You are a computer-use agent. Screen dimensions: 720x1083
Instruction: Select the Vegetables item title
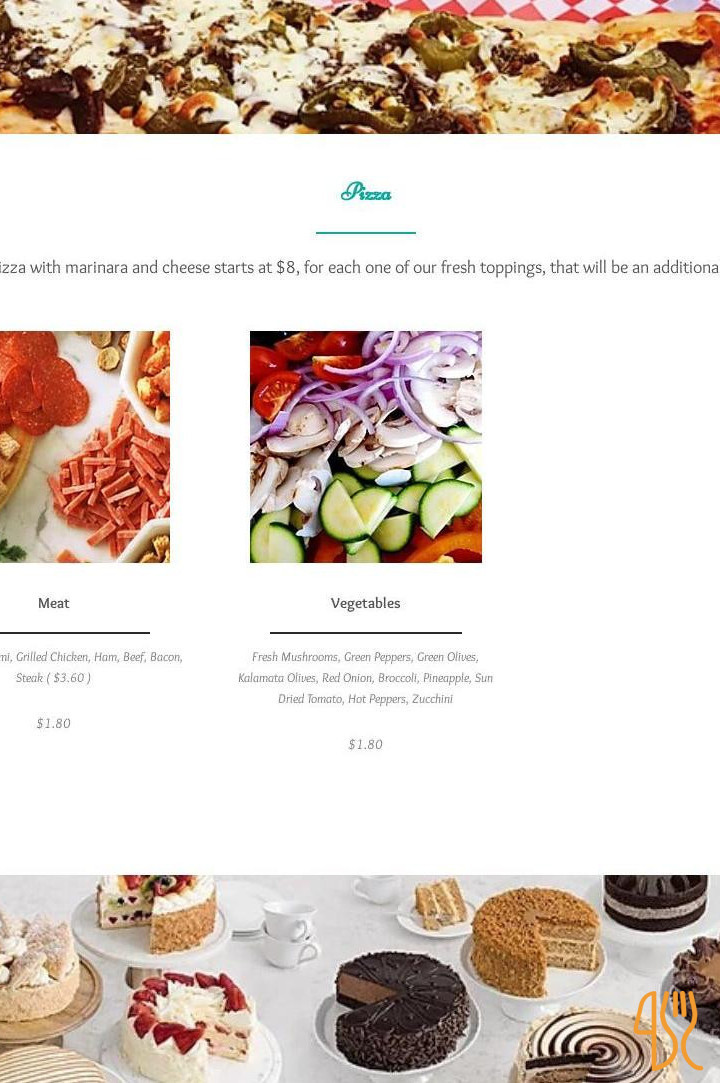(365, 603)
